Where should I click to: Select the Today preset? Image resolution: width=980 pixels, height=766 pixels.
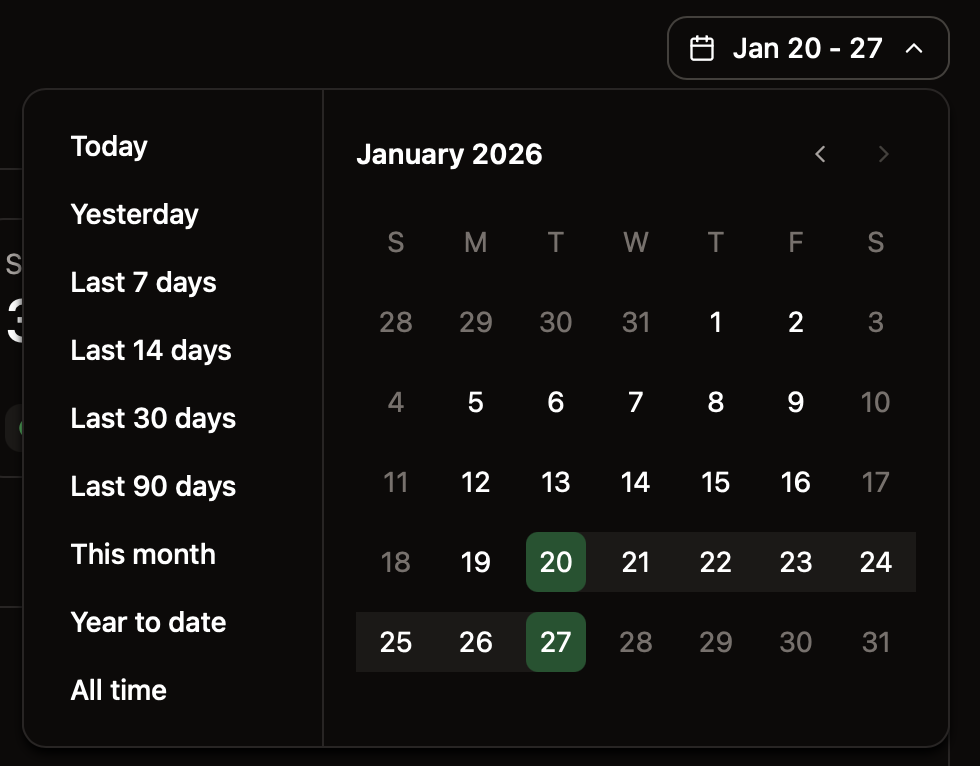(x=108, y=146)
